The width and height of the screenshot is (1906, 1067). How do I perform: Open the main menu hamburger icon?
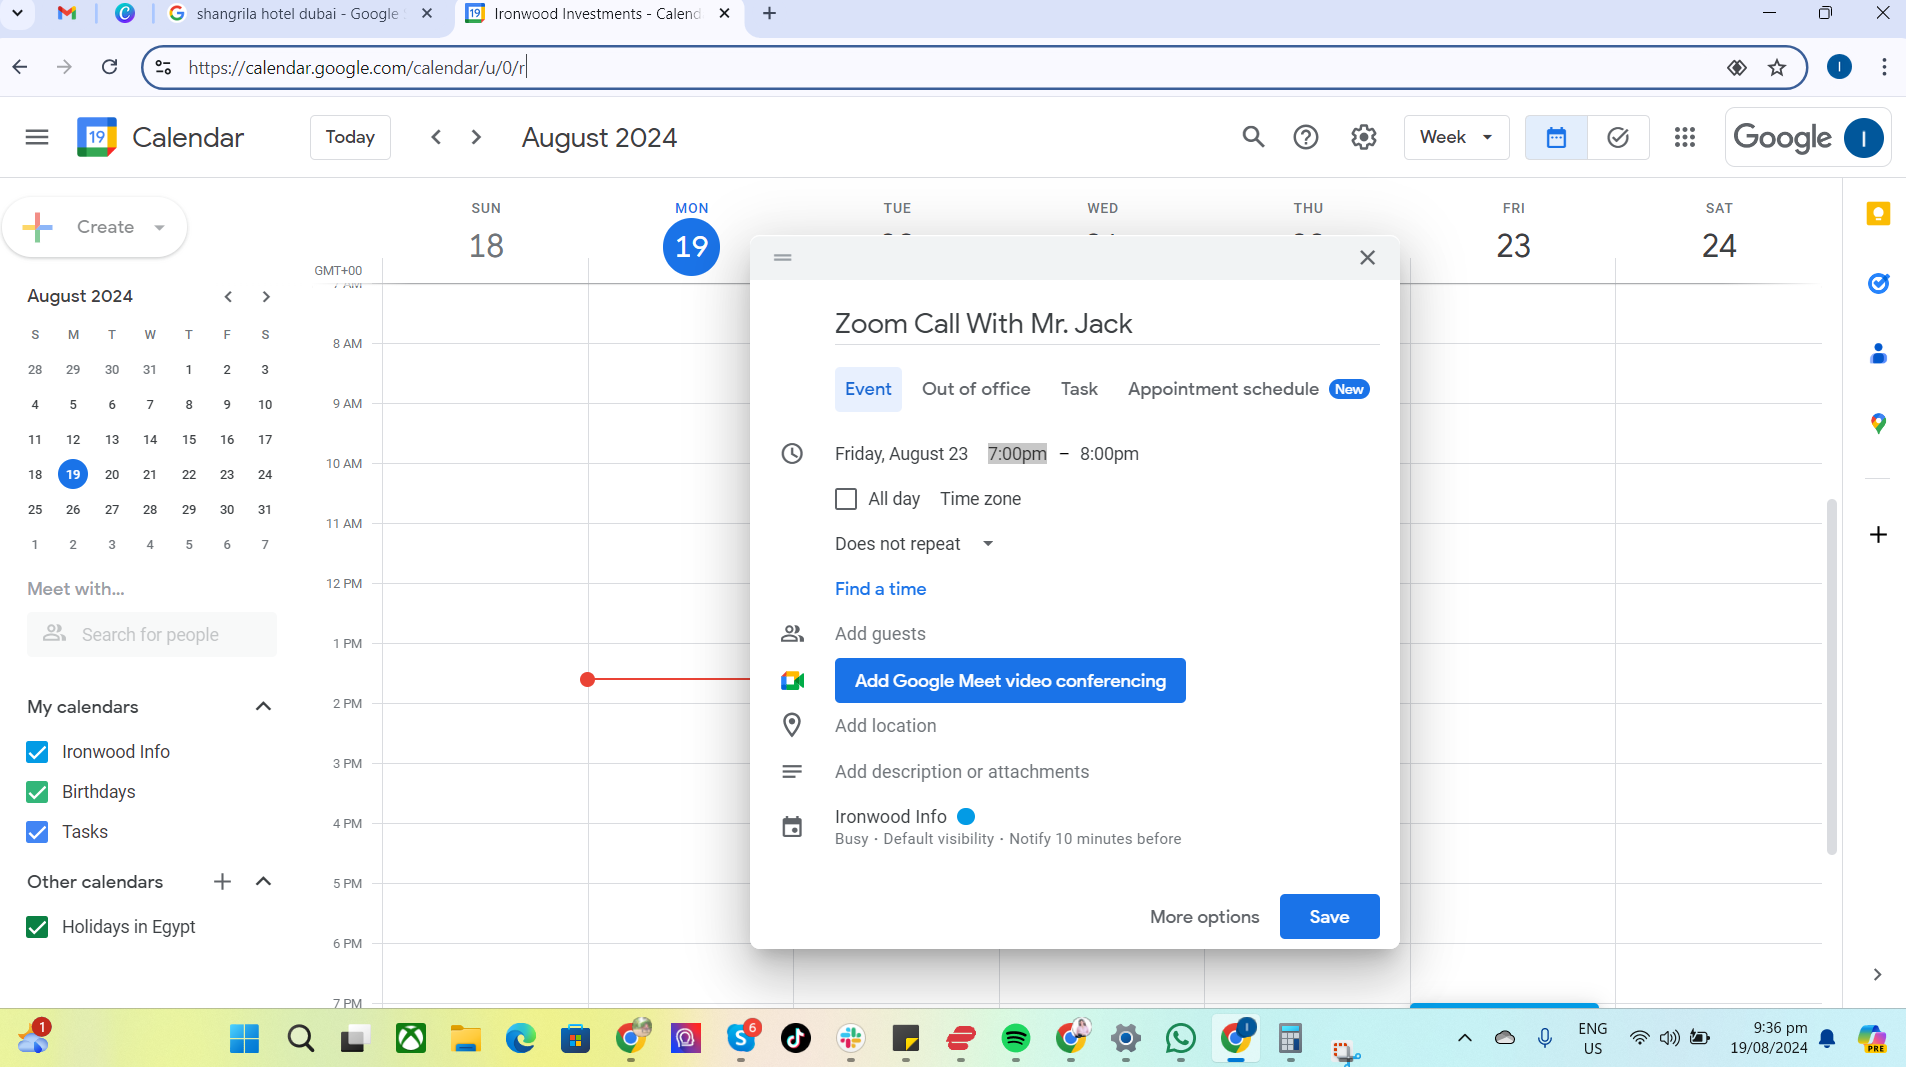point(37,137)
